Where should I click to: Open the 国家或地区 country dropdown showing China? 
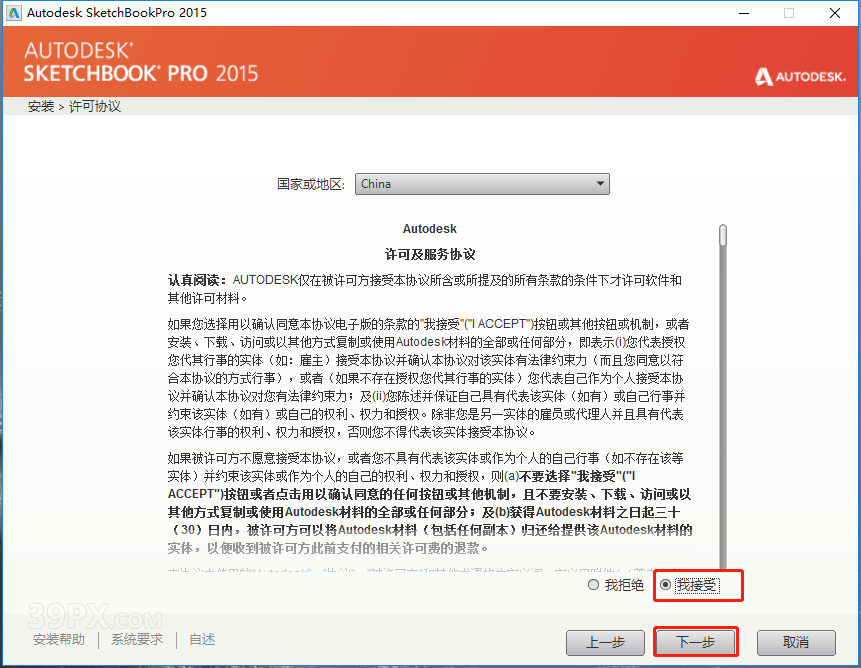point(482,184)
